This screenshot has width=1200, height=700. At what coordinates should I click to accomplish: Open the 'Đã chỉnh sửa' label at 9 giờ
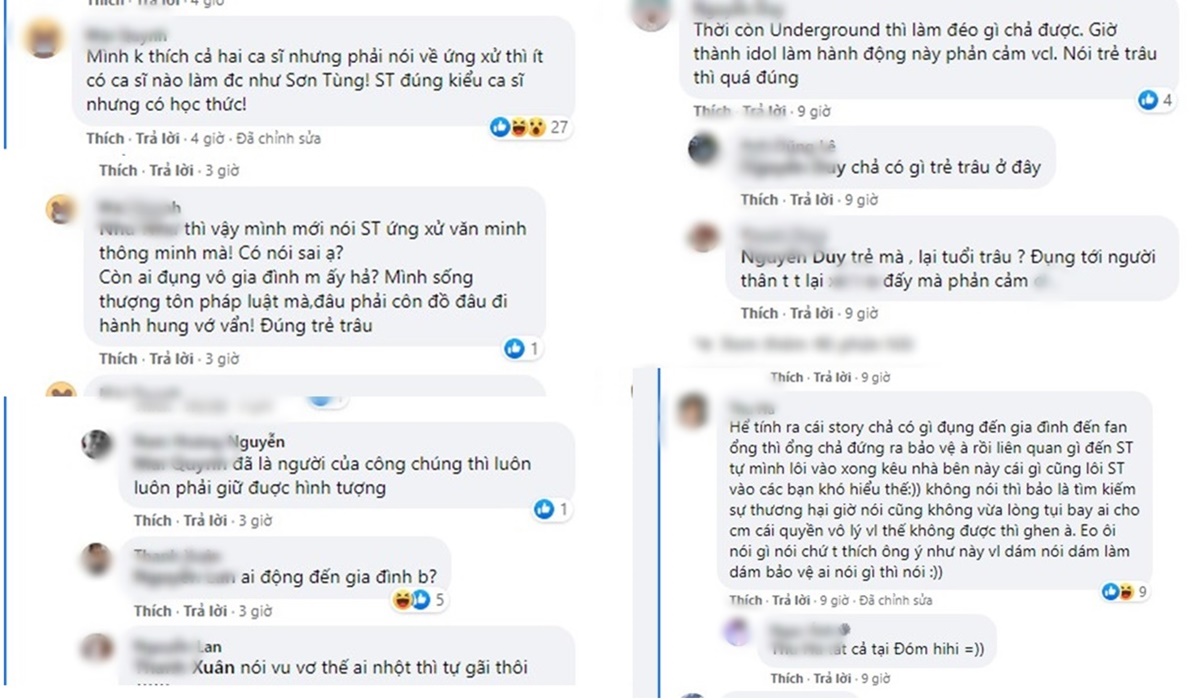(895, 600)
